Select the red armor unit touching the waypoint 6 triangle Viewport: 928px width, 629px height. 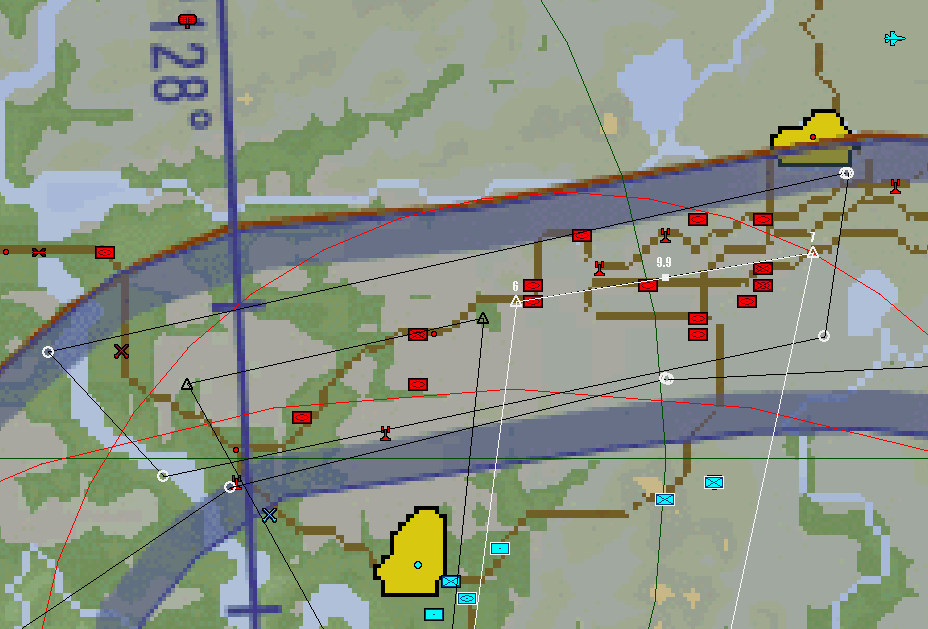(x=533, y=302)
